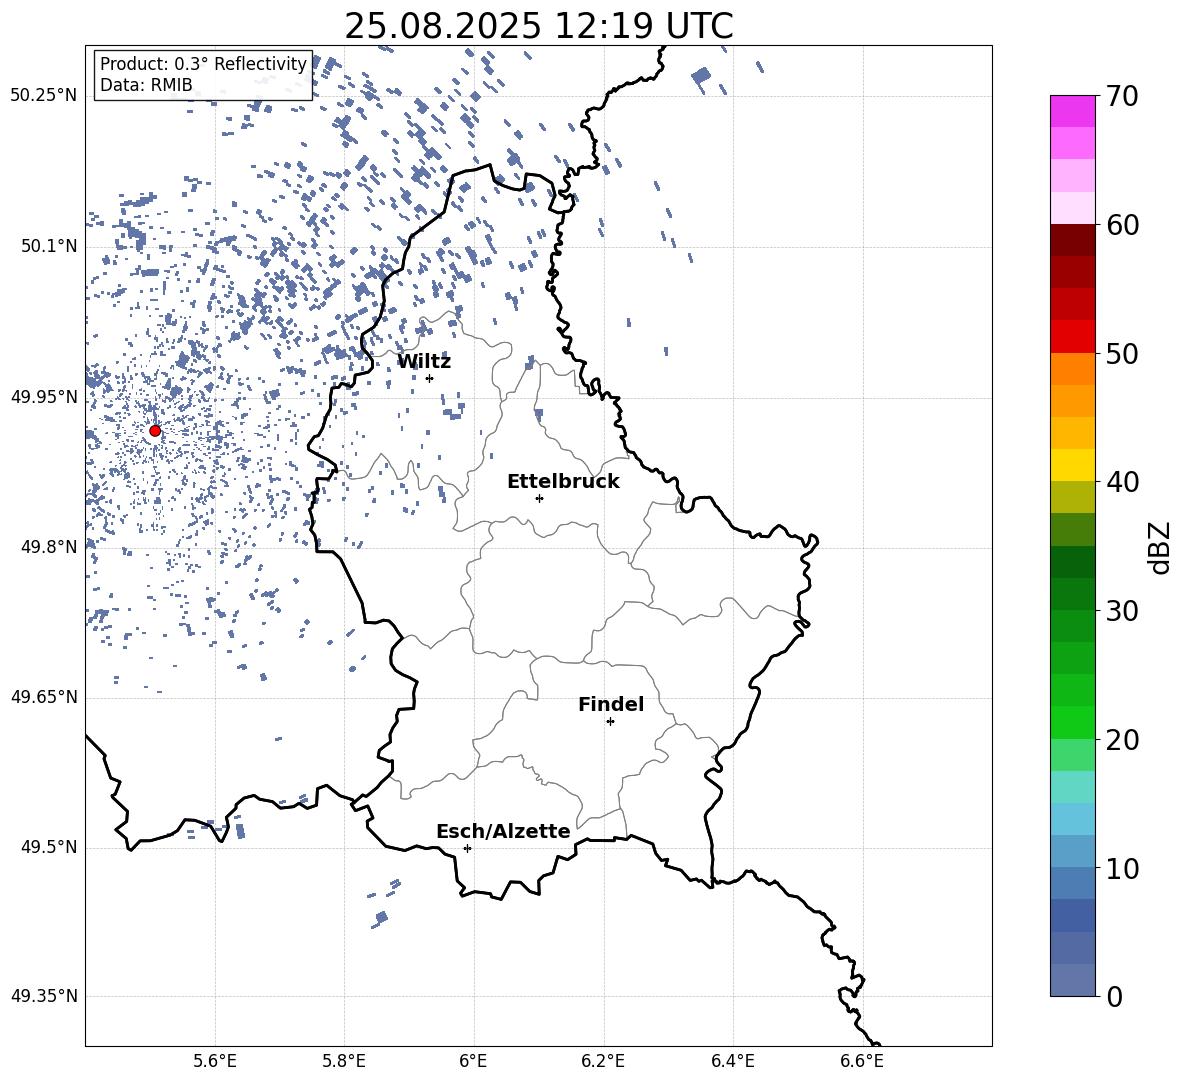
Task: Click the magenta swatch at colorbar top
Action: click(1073, 111)
